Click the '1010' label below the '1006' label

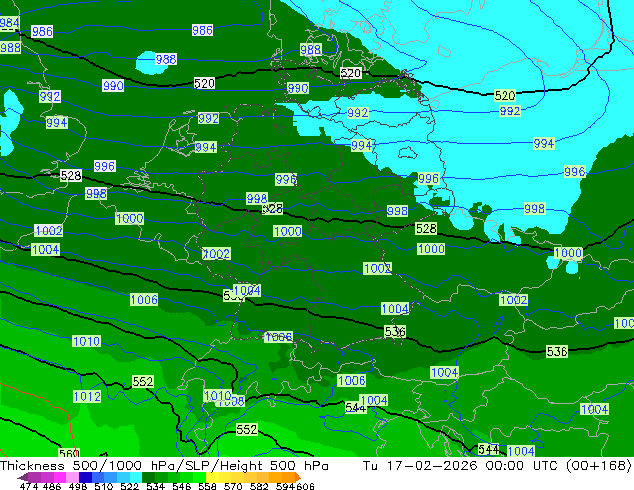[x=86, y=341]
